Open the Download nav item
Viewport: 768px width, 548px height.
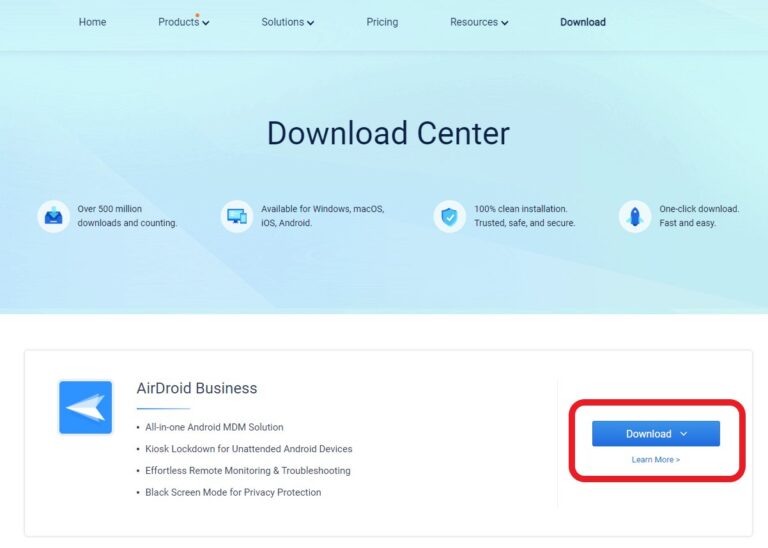(583, 22)
